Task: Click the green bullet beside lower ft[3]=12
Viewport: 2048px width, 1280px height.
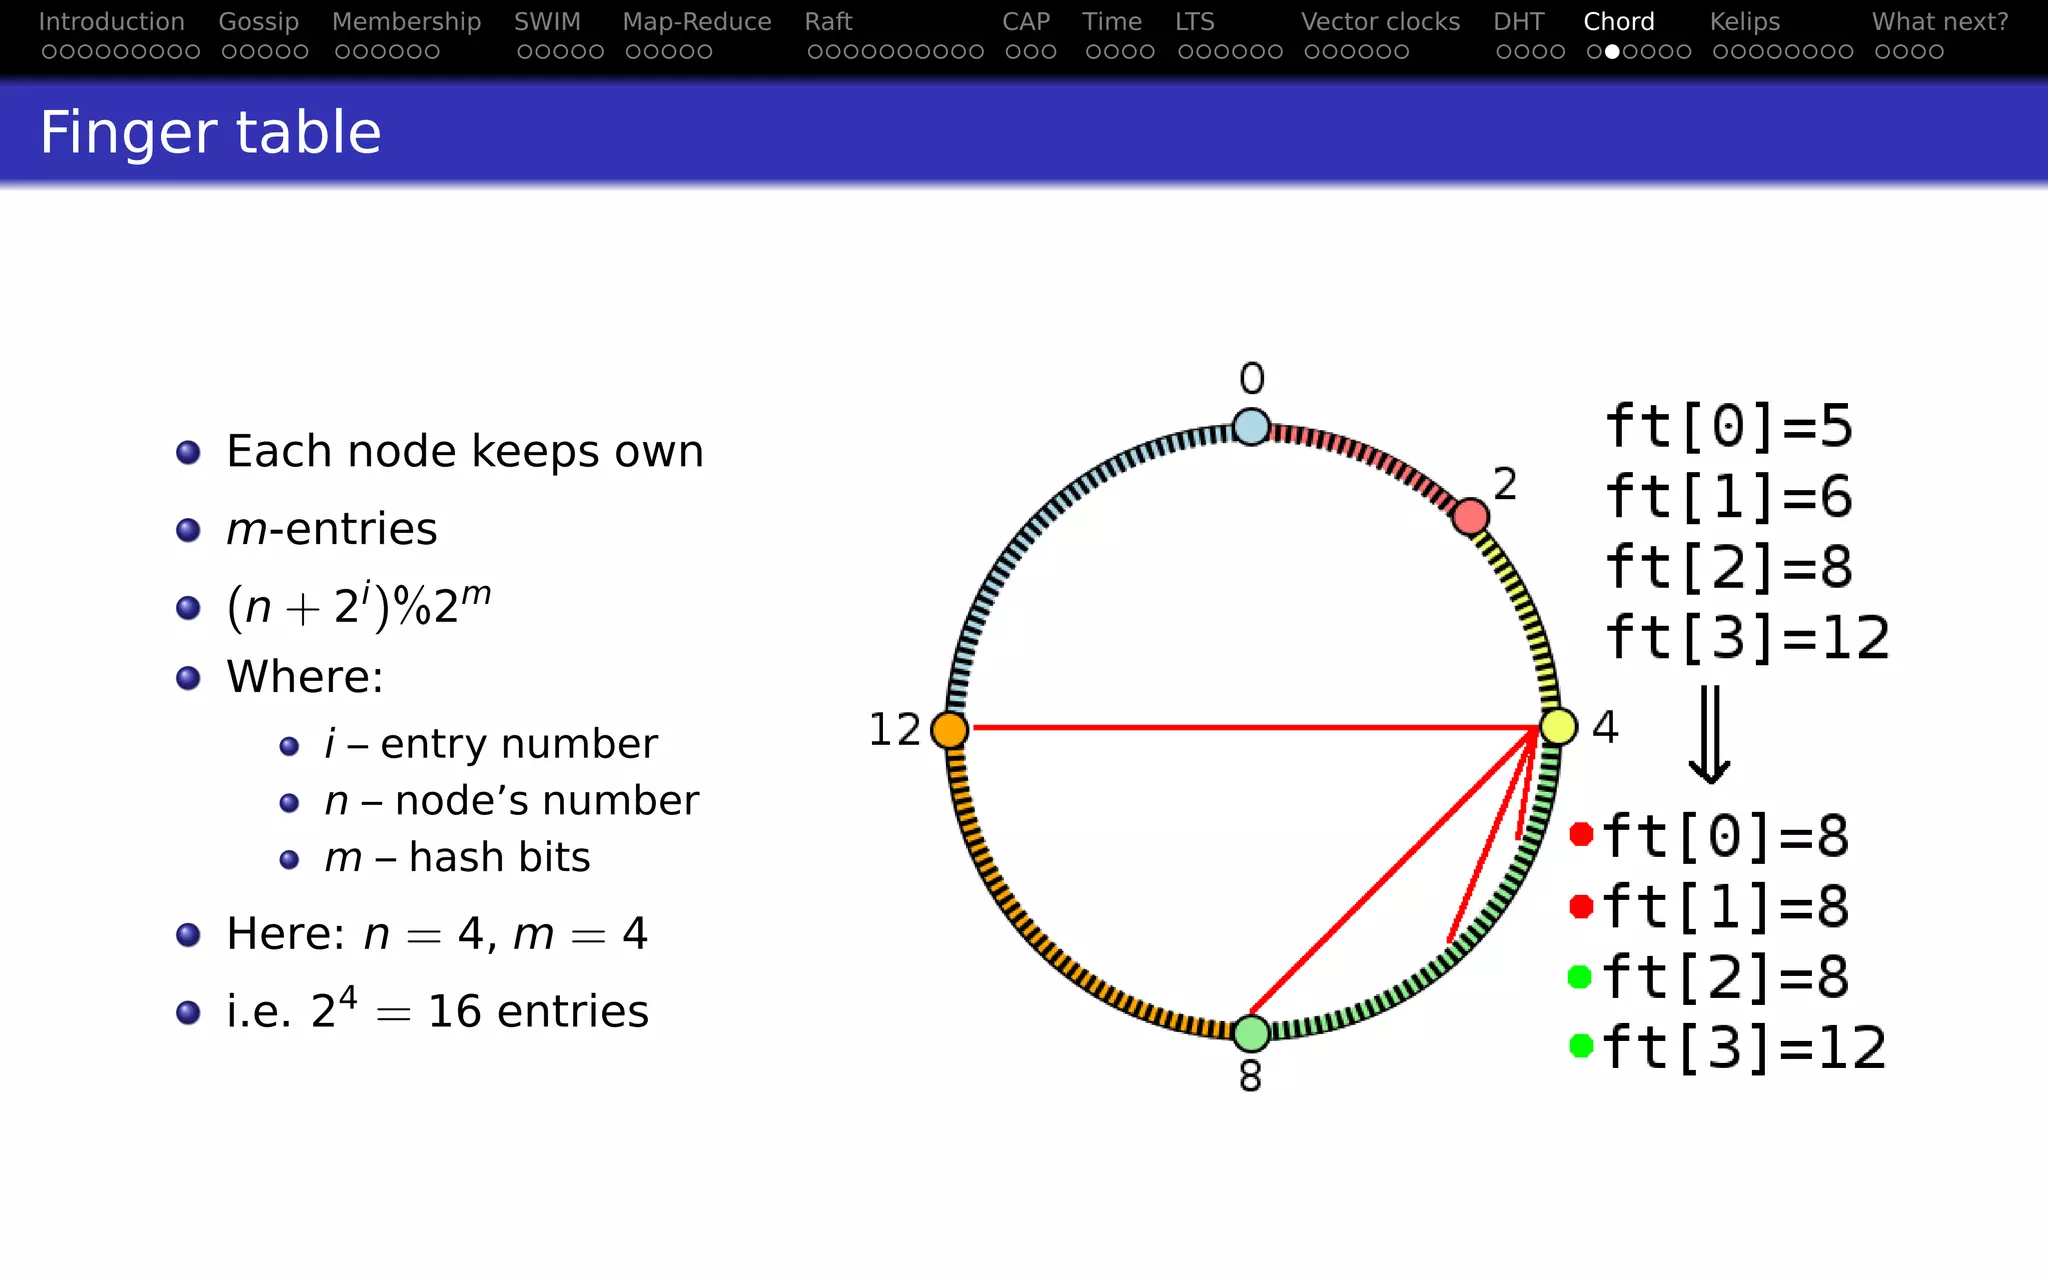Action: tap(1581, 1046)
